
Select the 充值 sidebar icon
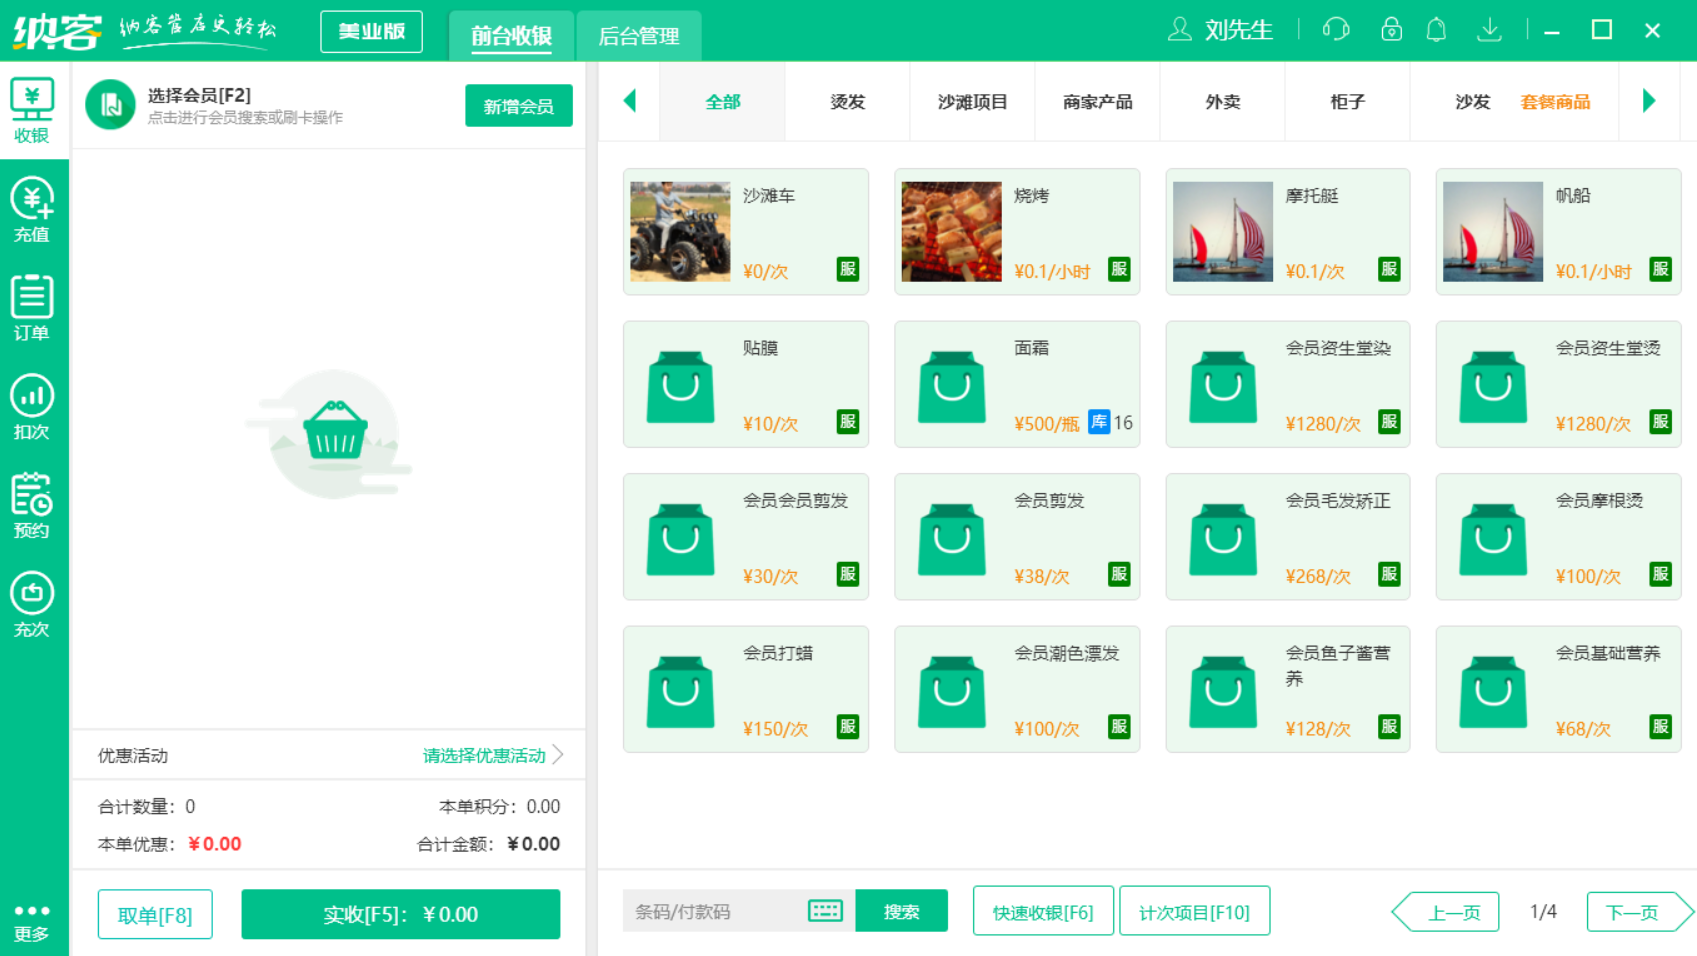point(33,208)
